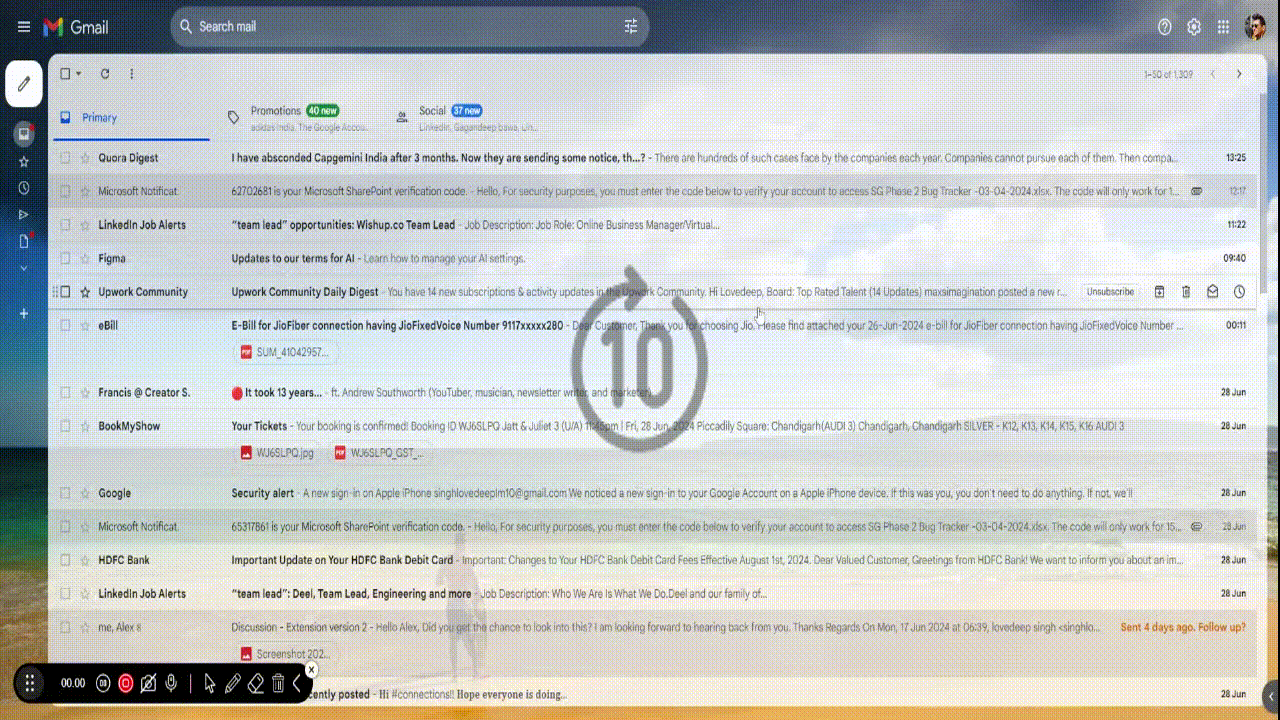This screenshot has height=720, width=1280.
Task: Open SUM_41042957 PDF attachment chip
Action: click(x=285, y=352)
